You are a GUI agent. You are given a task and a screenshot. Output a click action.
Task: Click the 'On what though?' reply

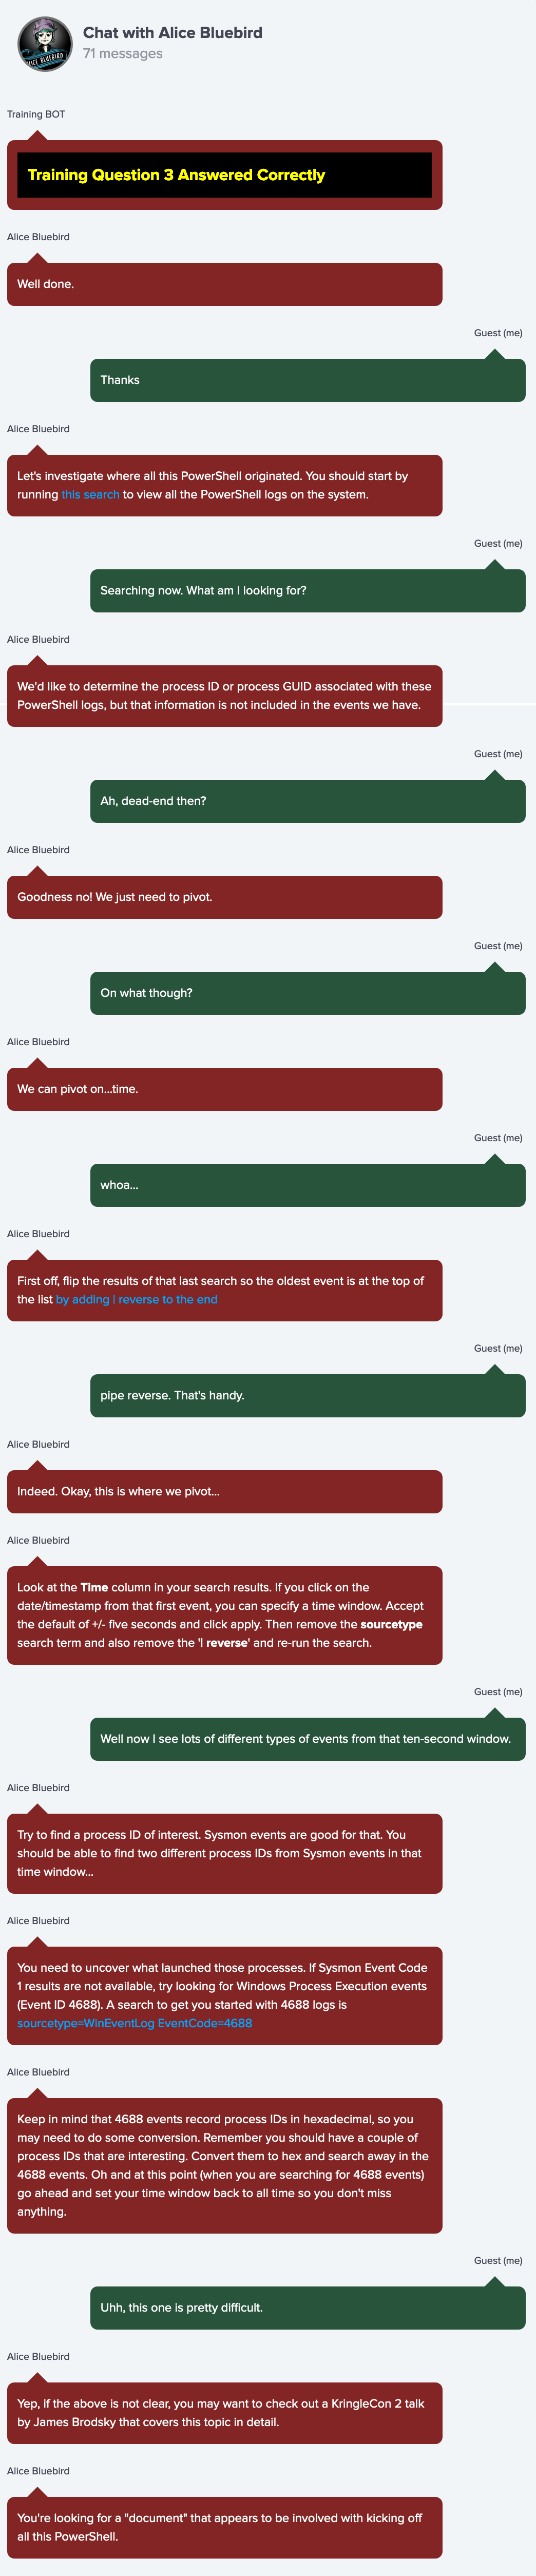[308, 993]
